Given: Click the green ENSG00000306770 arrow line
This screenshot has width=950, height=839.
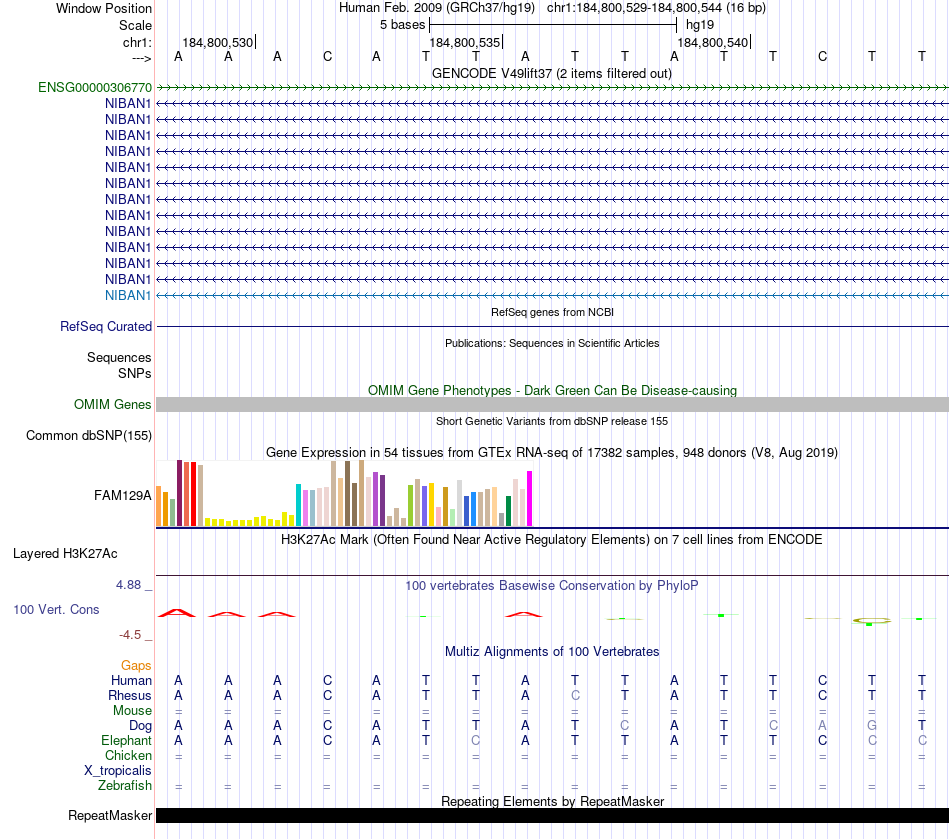Looking at the screenshot, I should [x=552, y=88].
